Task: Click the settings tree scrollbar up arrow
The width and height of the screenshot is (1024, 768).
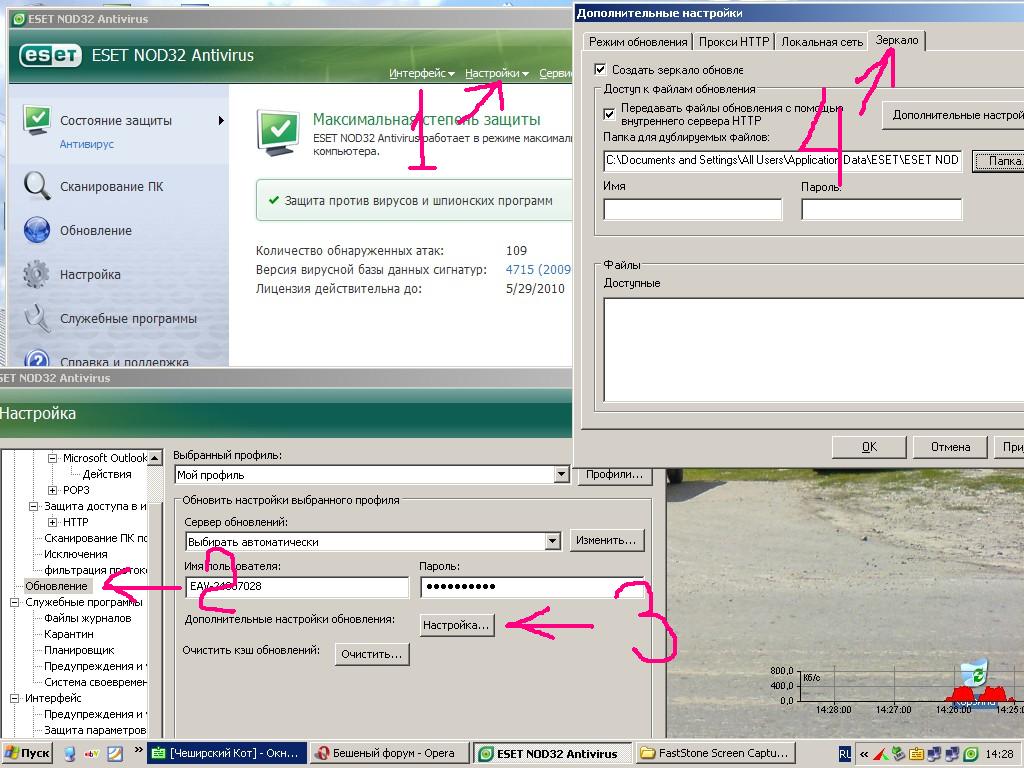Action: tap(155, 458)
